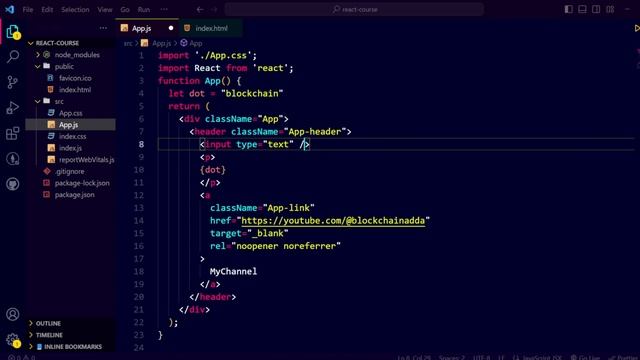Open the Accounts menu icon
The width and height of the screenshot is (640, 360).
tap(13, 314)
